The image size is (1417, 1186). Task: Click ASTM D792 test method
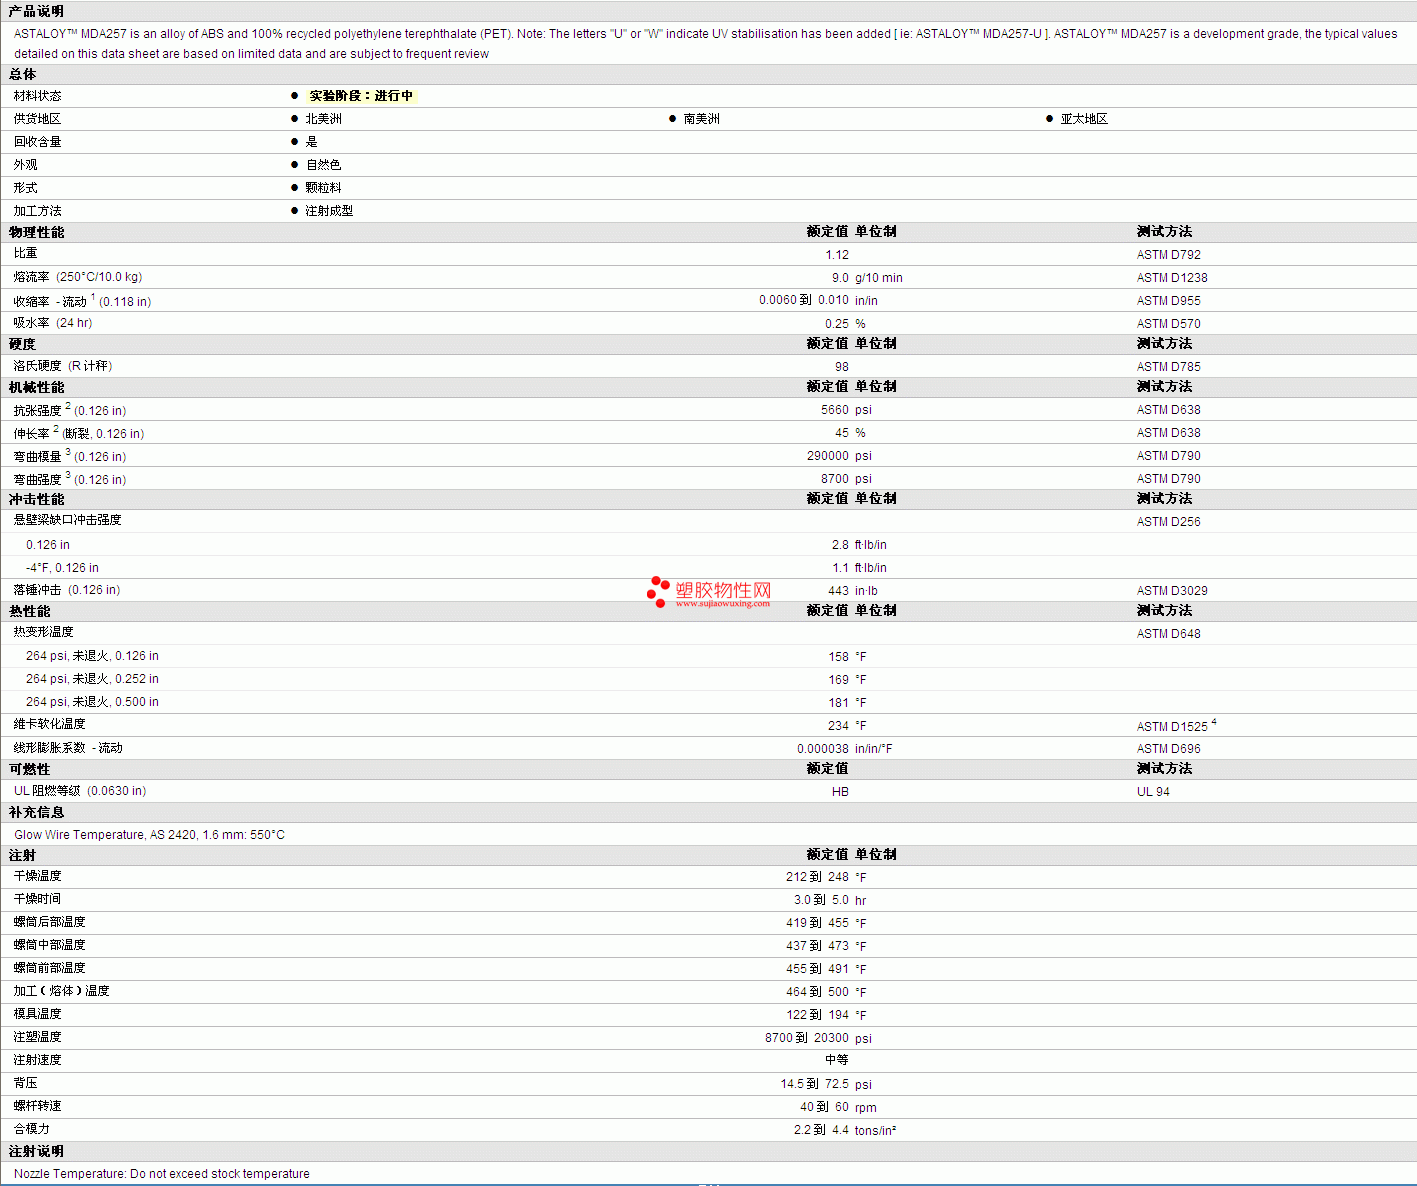pyautogui.click(x=1168, y=255)
